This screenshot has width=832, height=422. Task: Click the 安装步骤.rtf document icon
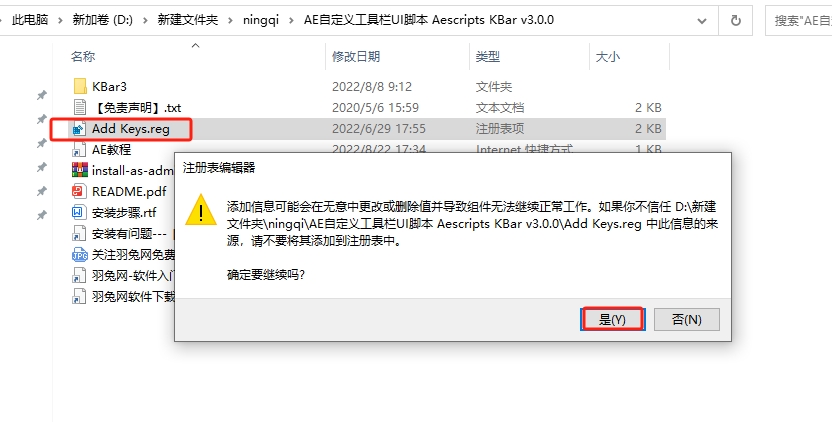pyautogui.click(x=80, y=212)
